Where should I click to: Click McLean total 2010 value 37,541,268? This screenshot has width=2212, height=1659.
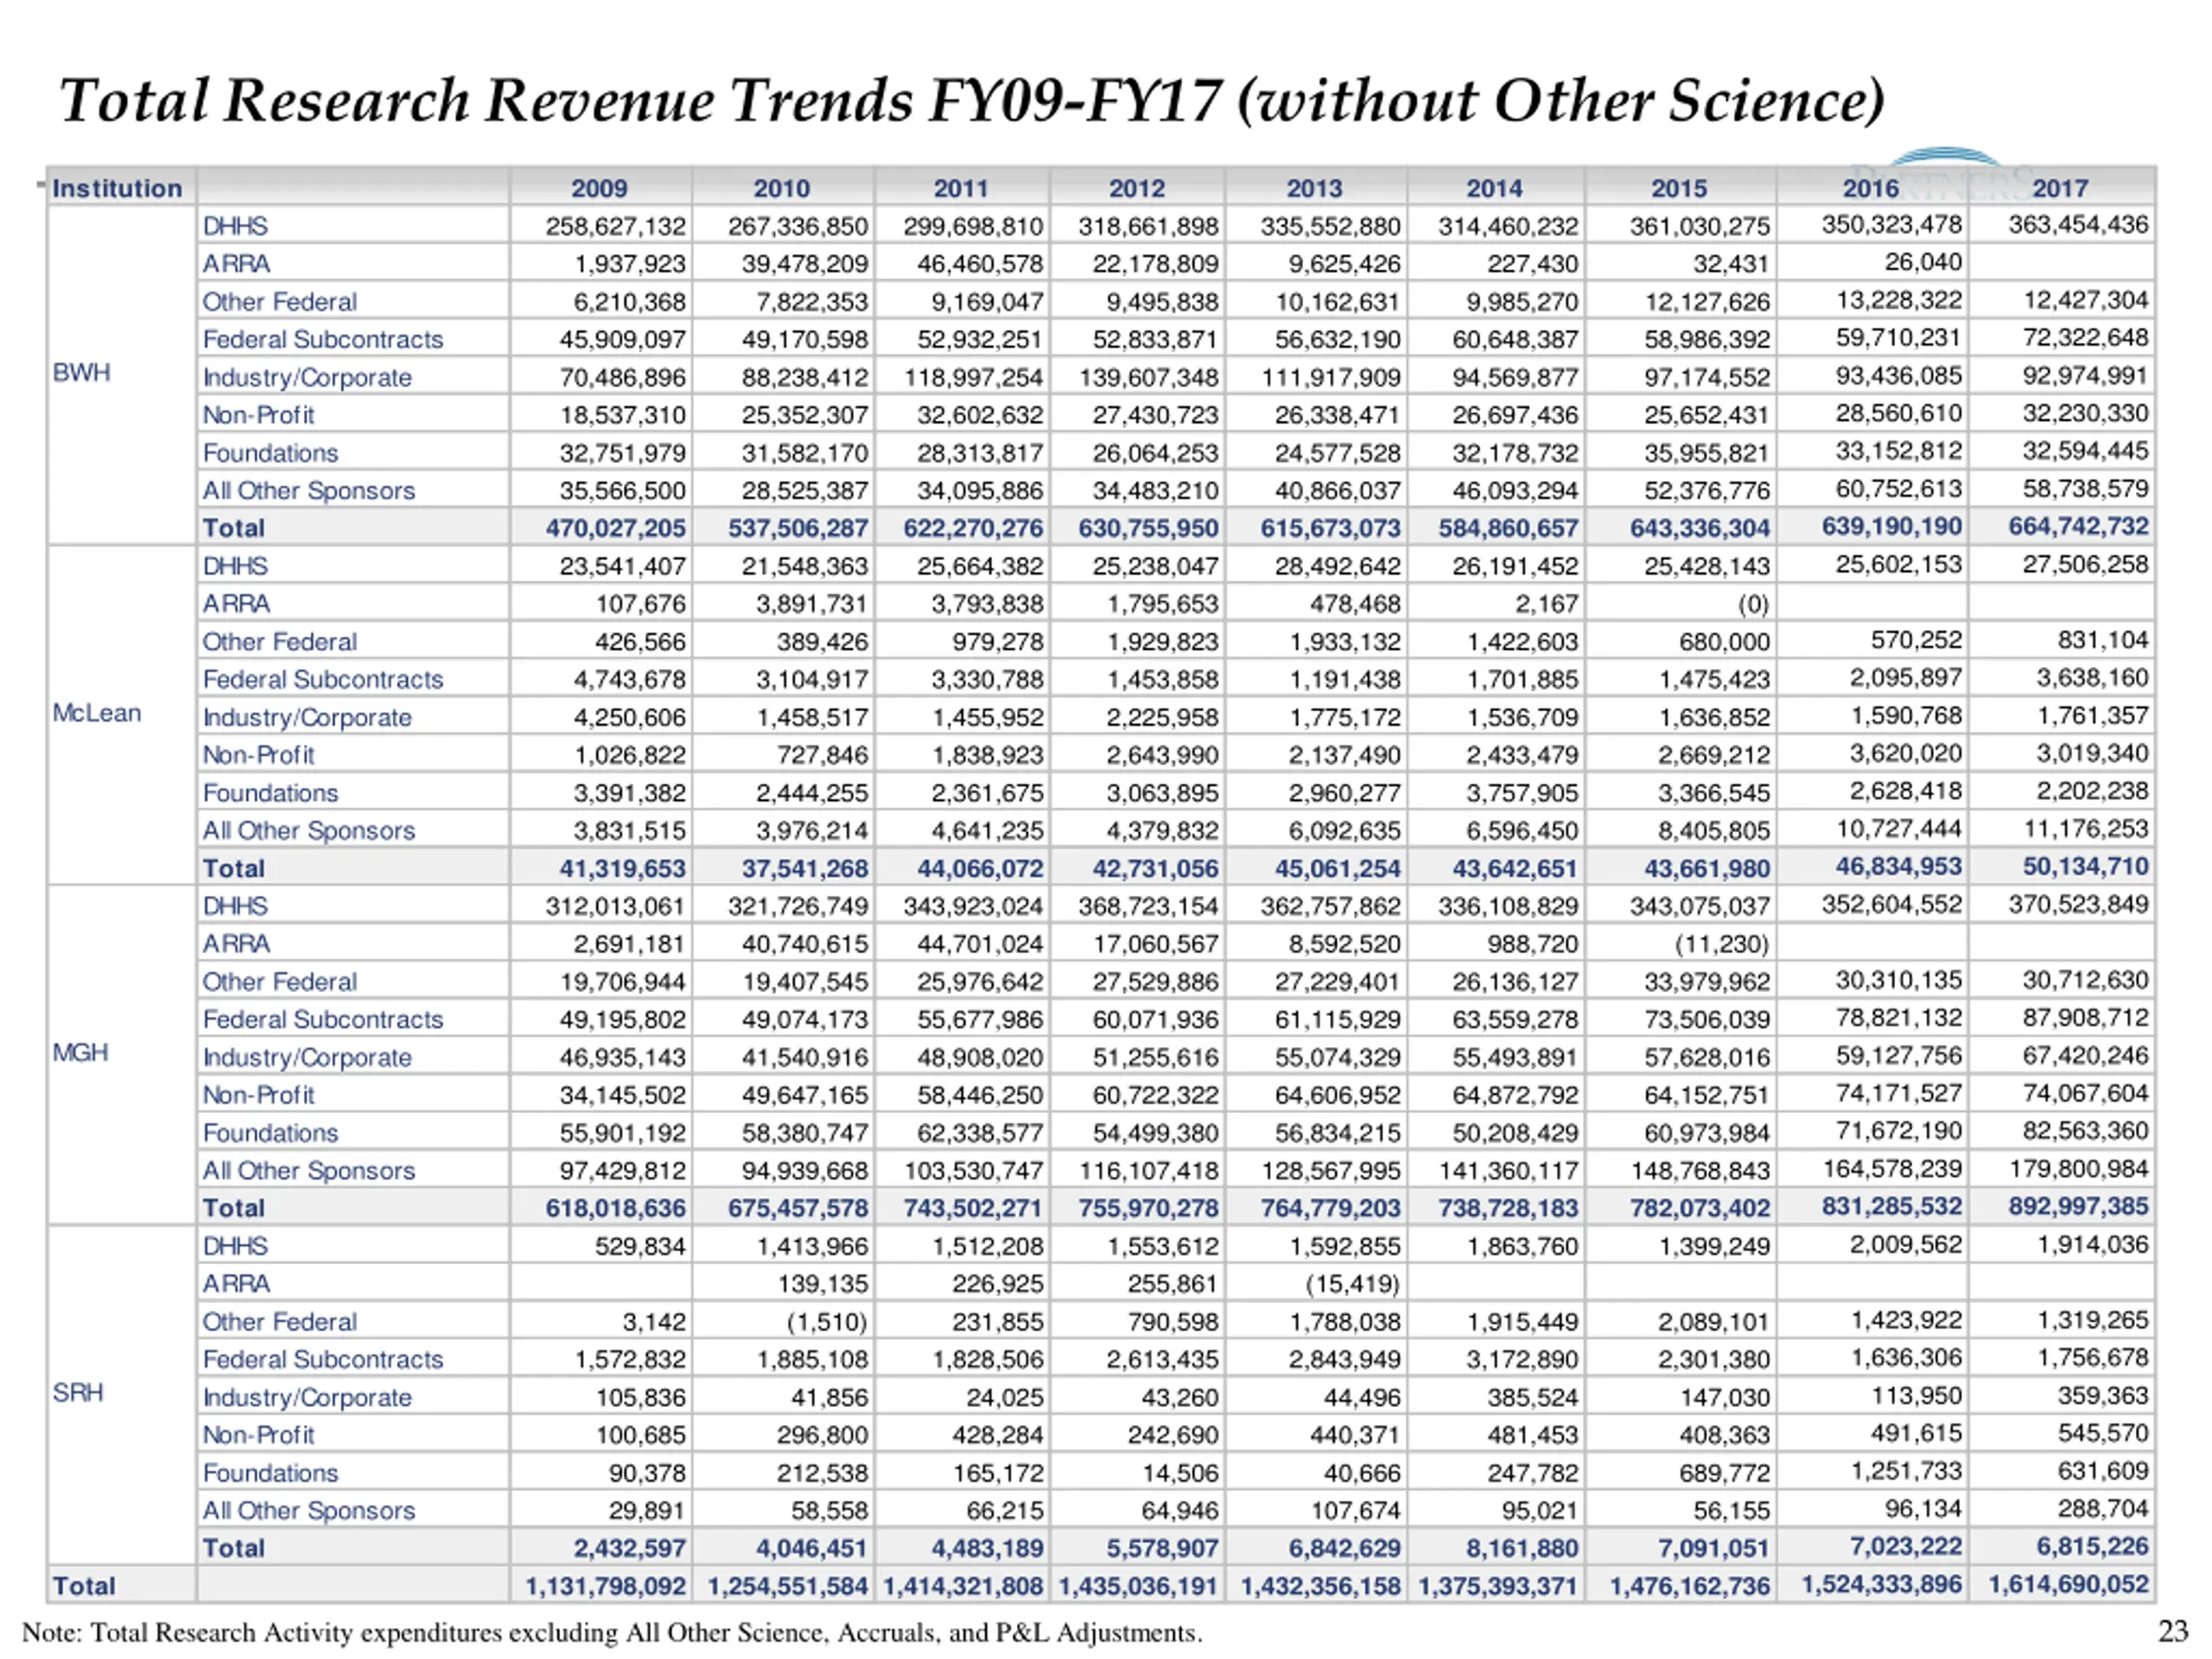pyautogui.click(x=804, y=868)
